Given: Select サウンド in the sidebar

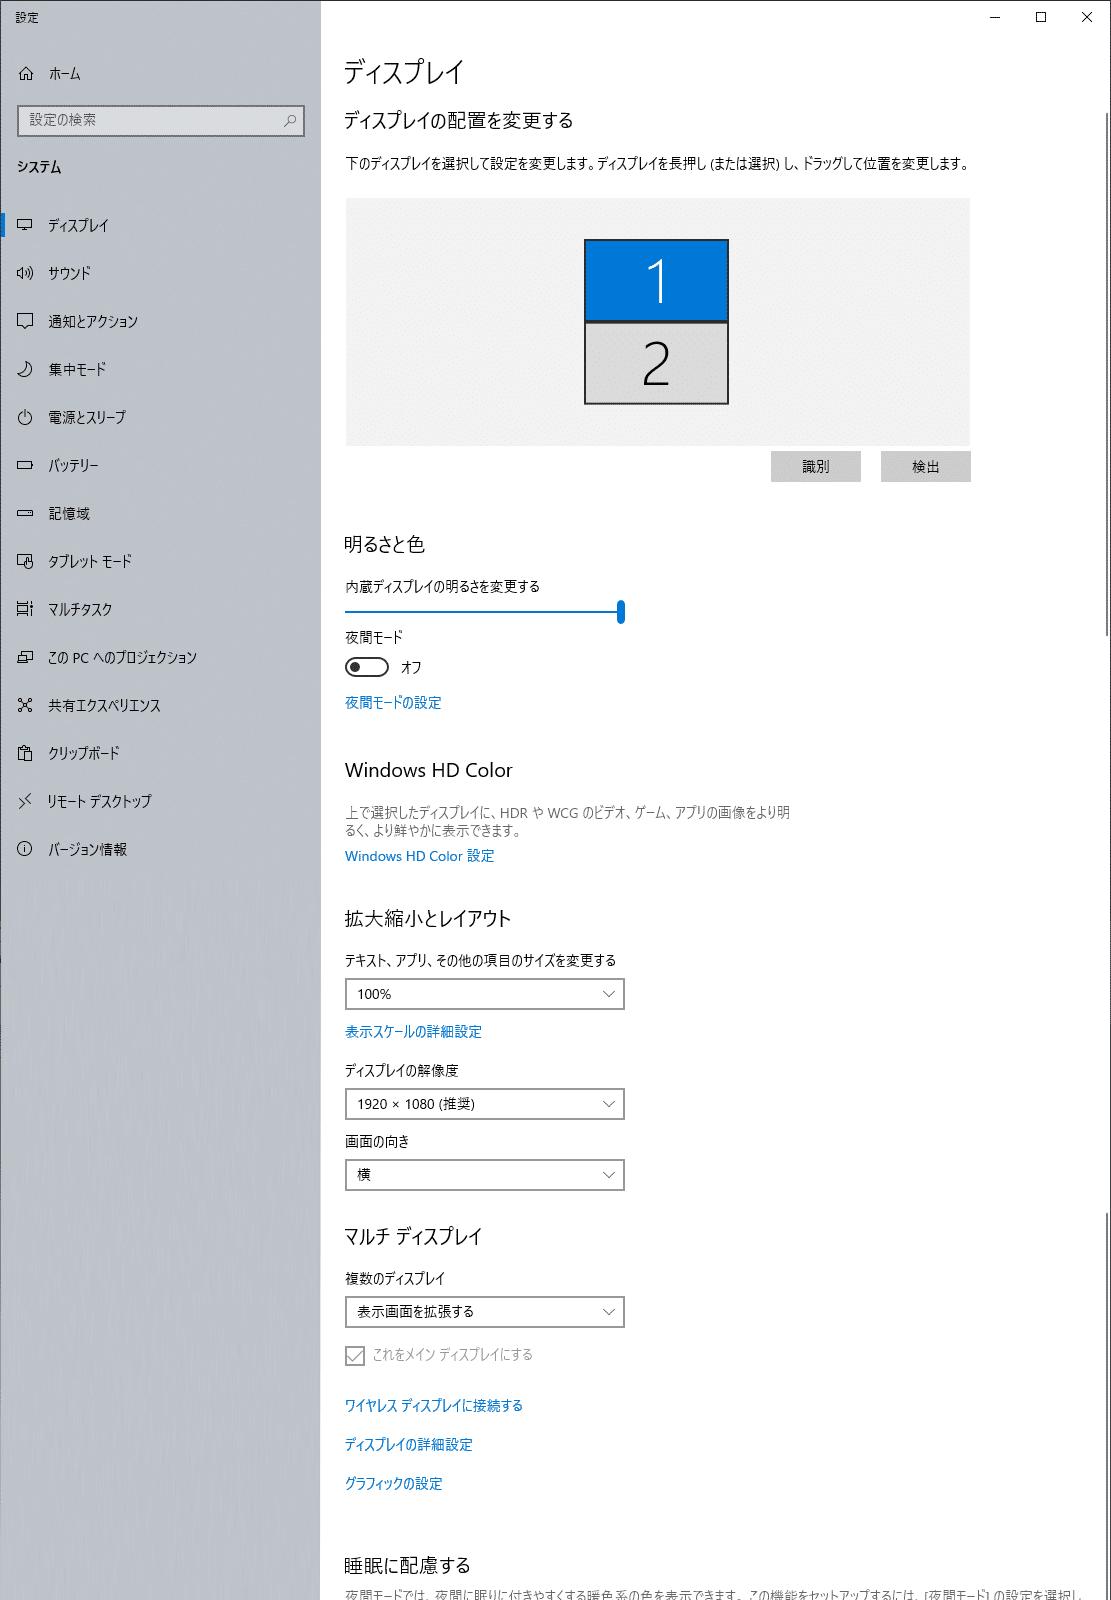Looking at the screenshot, I should click(69, 273).
